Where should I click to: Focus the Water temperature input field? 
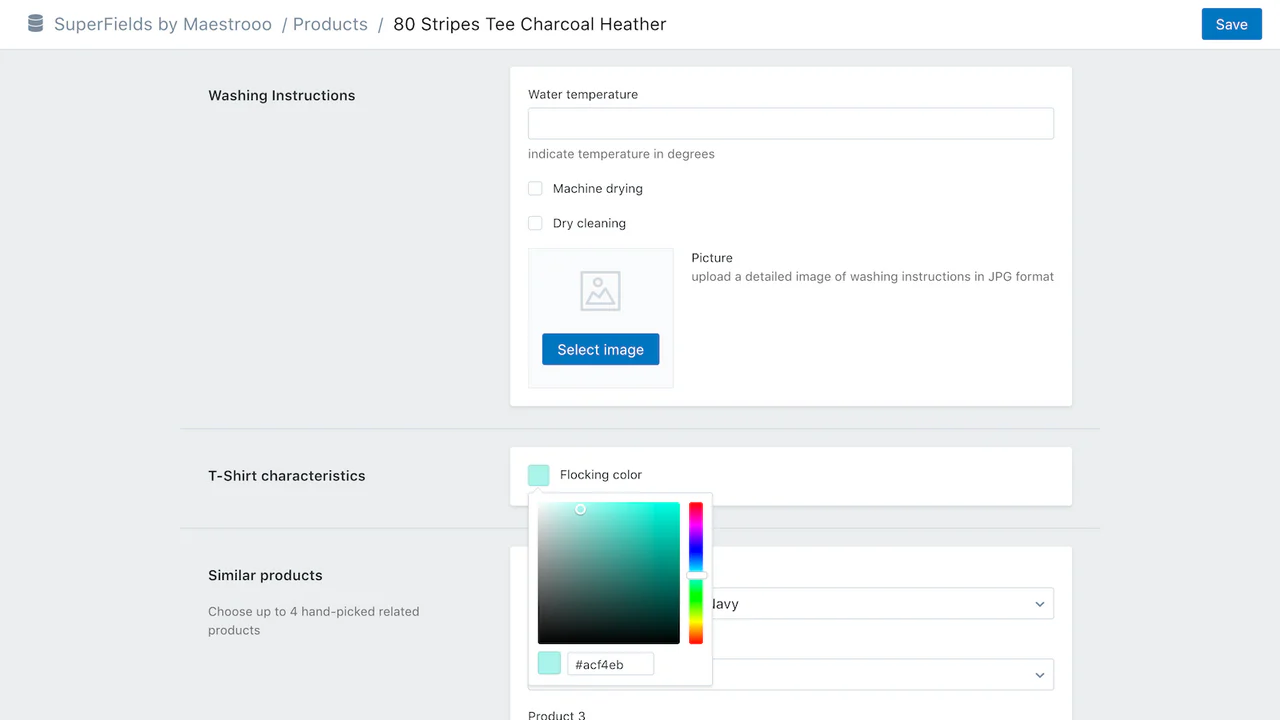click(x=790, y=123)
